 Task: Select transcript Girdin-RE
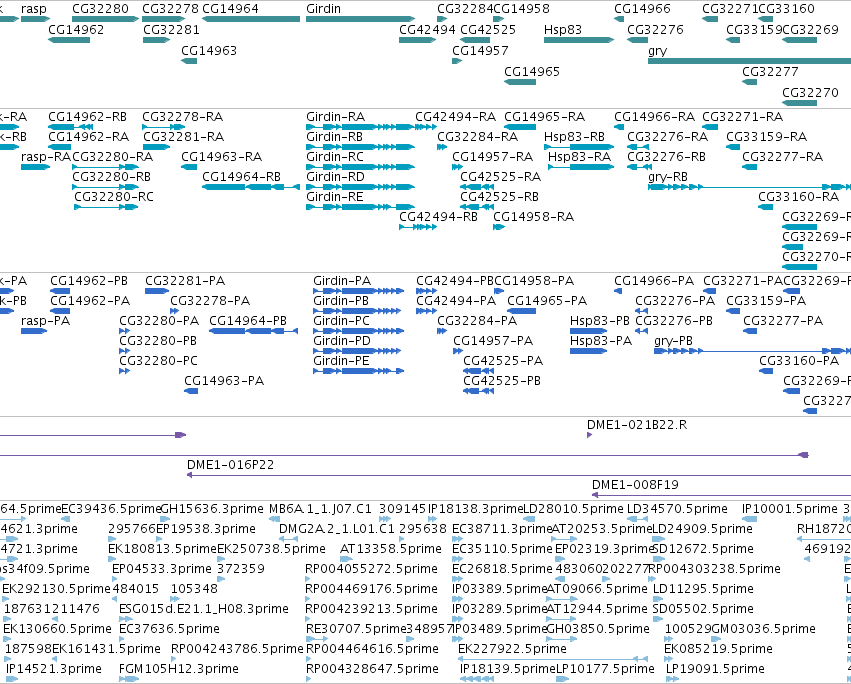coord(360,207)
